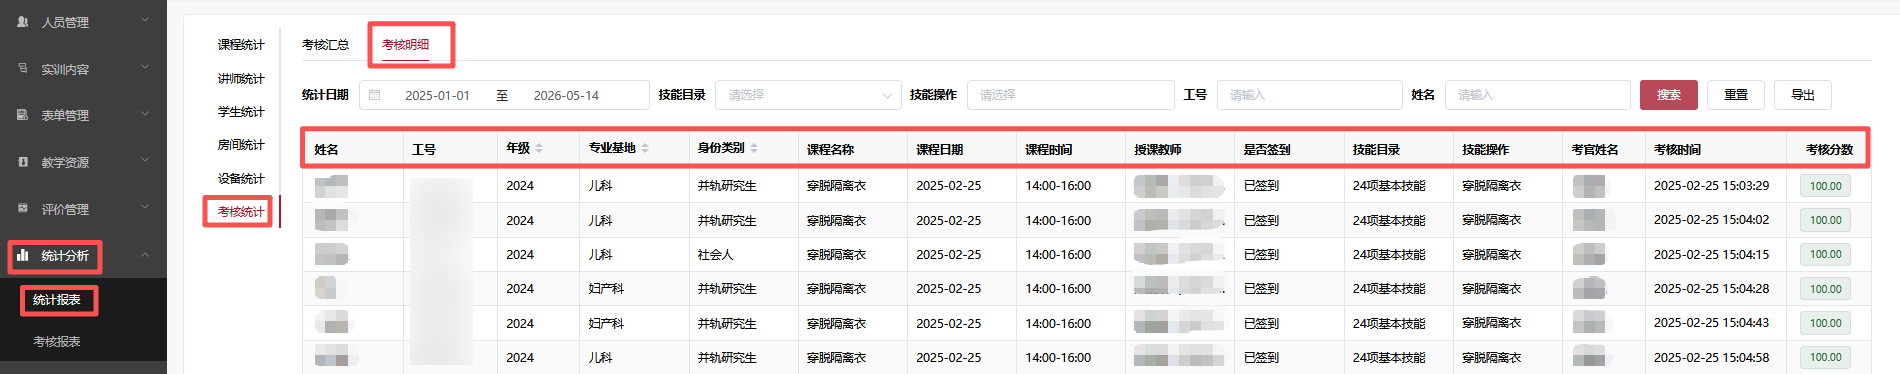Click the red 搜索 button
The image size is (1900, 374).
coord(1669,95)
